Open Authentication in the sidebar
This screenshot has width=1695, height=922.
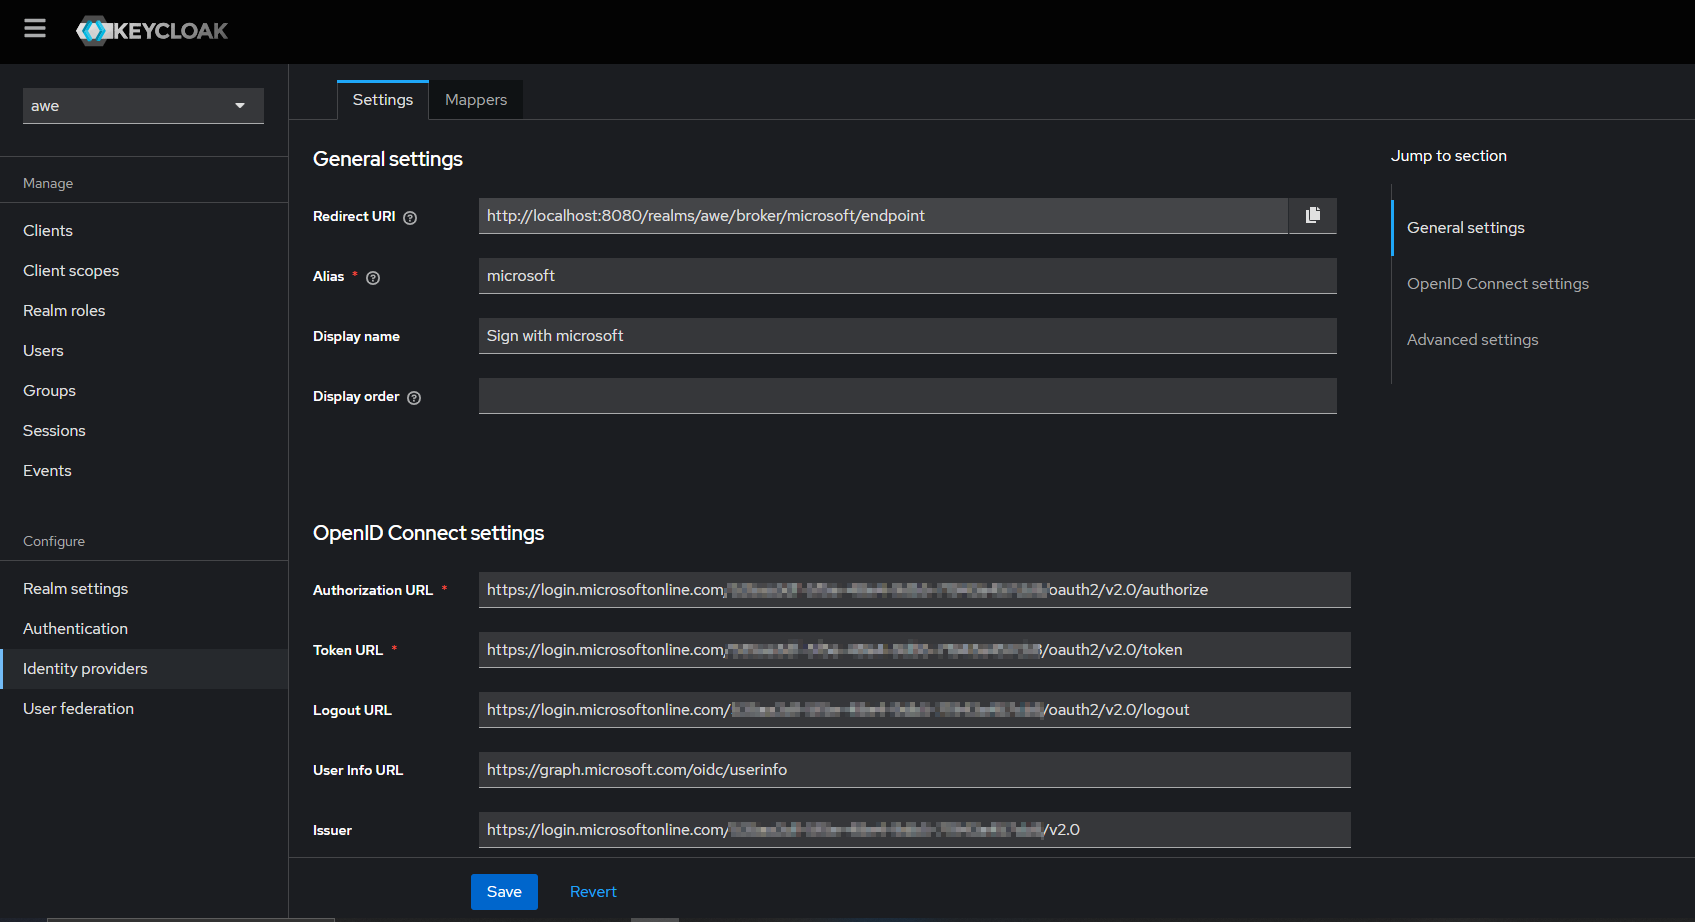pyautogui.click(x=144, y=629)
